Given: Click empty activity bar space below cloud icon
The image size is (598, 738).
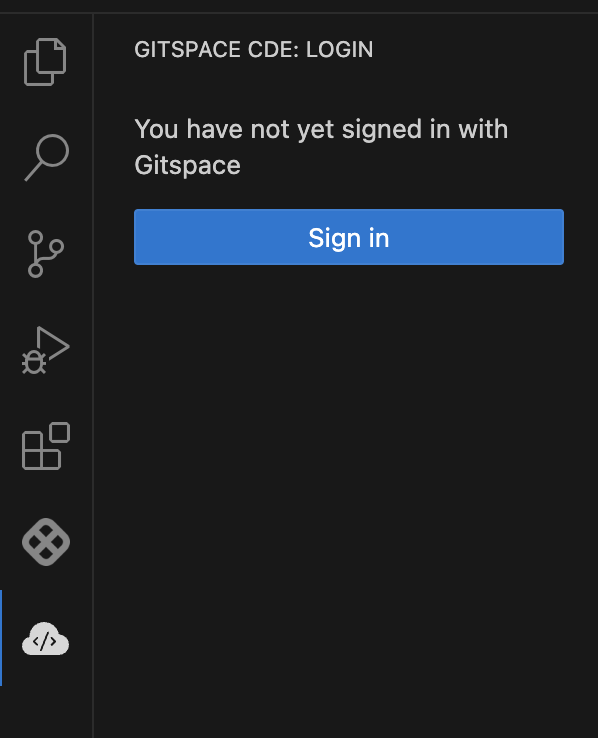Looking at the screenshot, I should [46, 711].
